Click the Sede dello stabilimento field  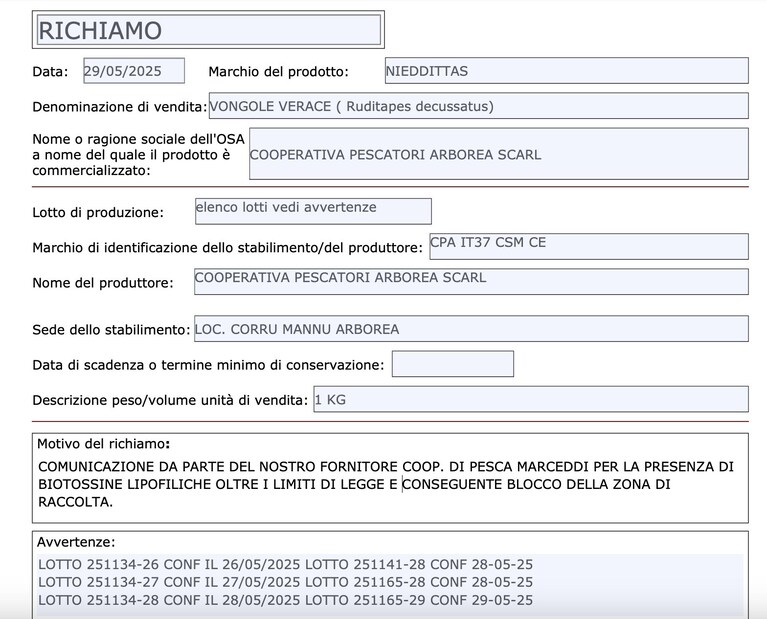click(x=471, y=328)
